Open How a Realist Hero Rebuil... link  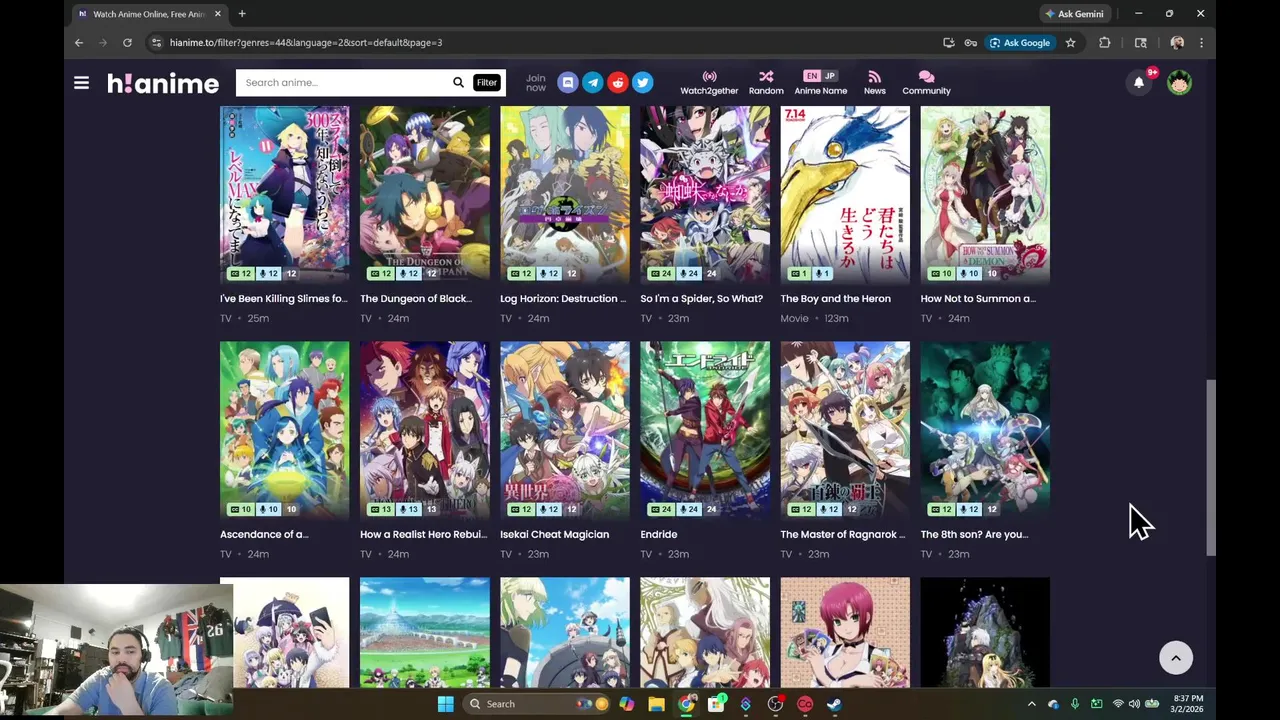pyautogui.click(x=423, y=534)
